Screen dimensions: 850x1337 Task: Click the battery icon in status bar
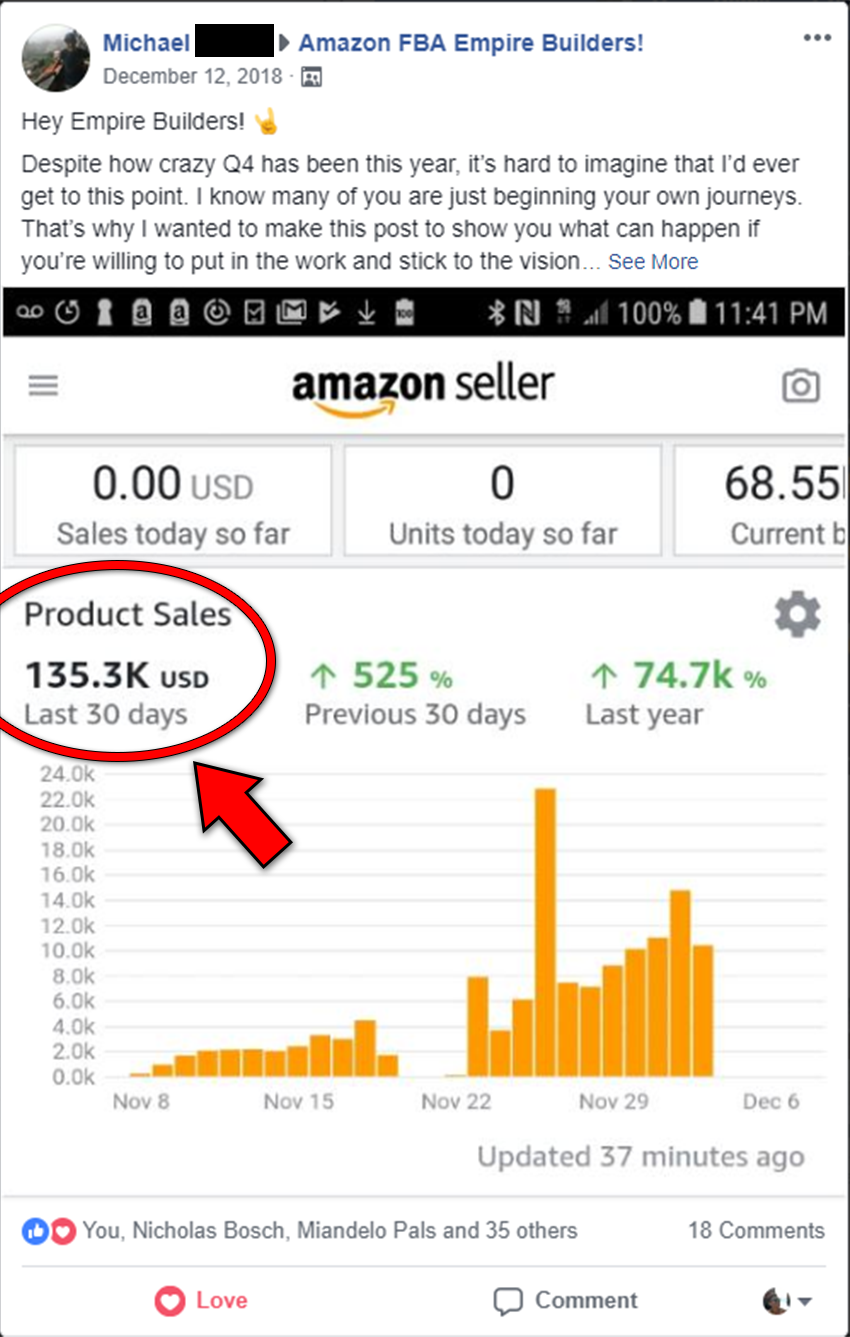click(x=699, y=314)
